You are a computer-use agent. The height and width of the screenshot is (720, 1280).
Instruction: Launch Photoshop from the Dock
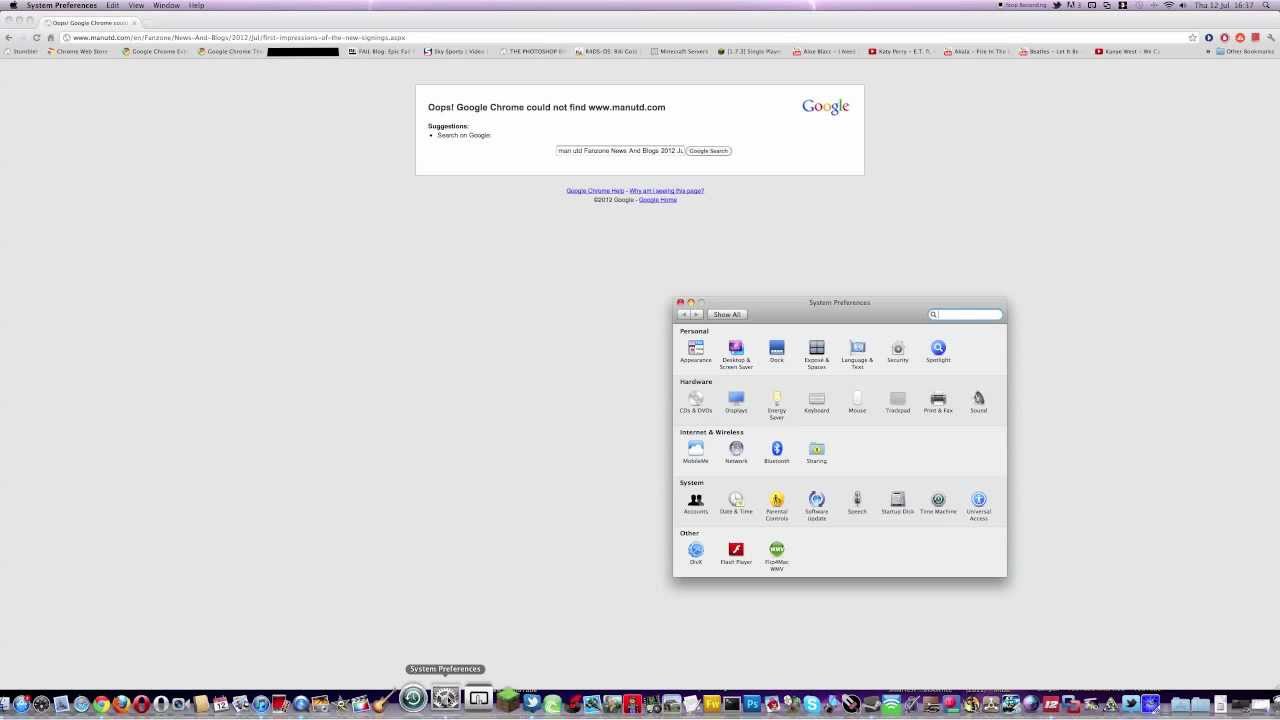752,704
